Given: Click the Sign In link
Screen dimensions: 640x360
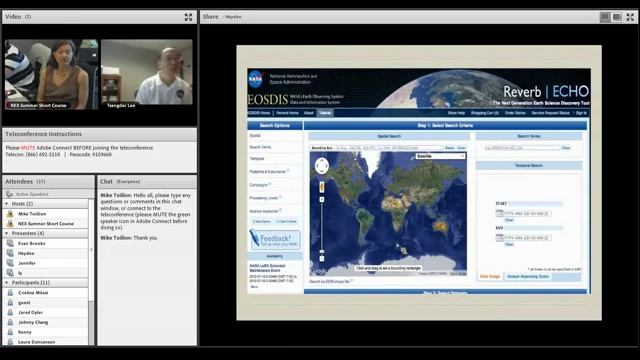Looking at the screenshot, I should [x=581, y=113].
